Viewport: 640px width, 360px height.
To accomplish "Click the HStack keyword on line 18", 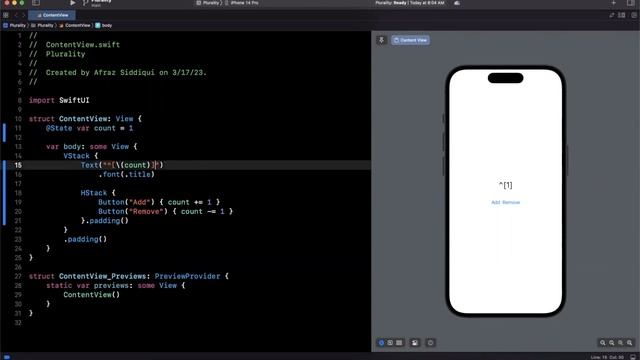I will 93,193.
